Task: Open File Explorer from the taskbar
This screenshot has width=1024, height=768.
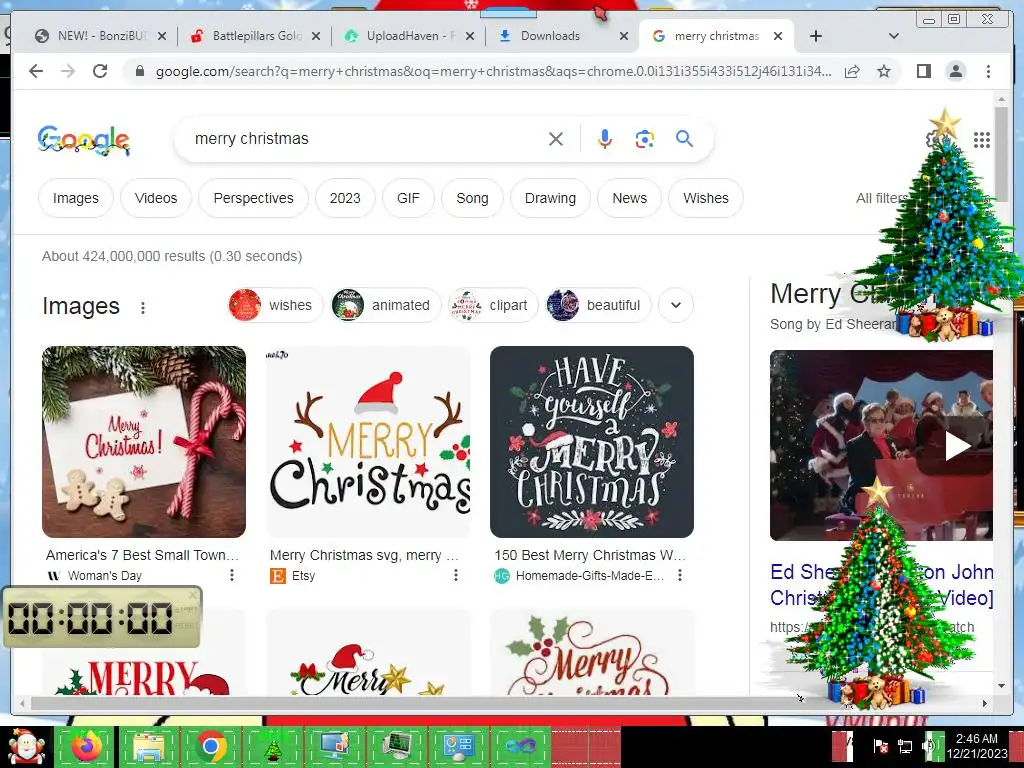Action: pos(148,746)
